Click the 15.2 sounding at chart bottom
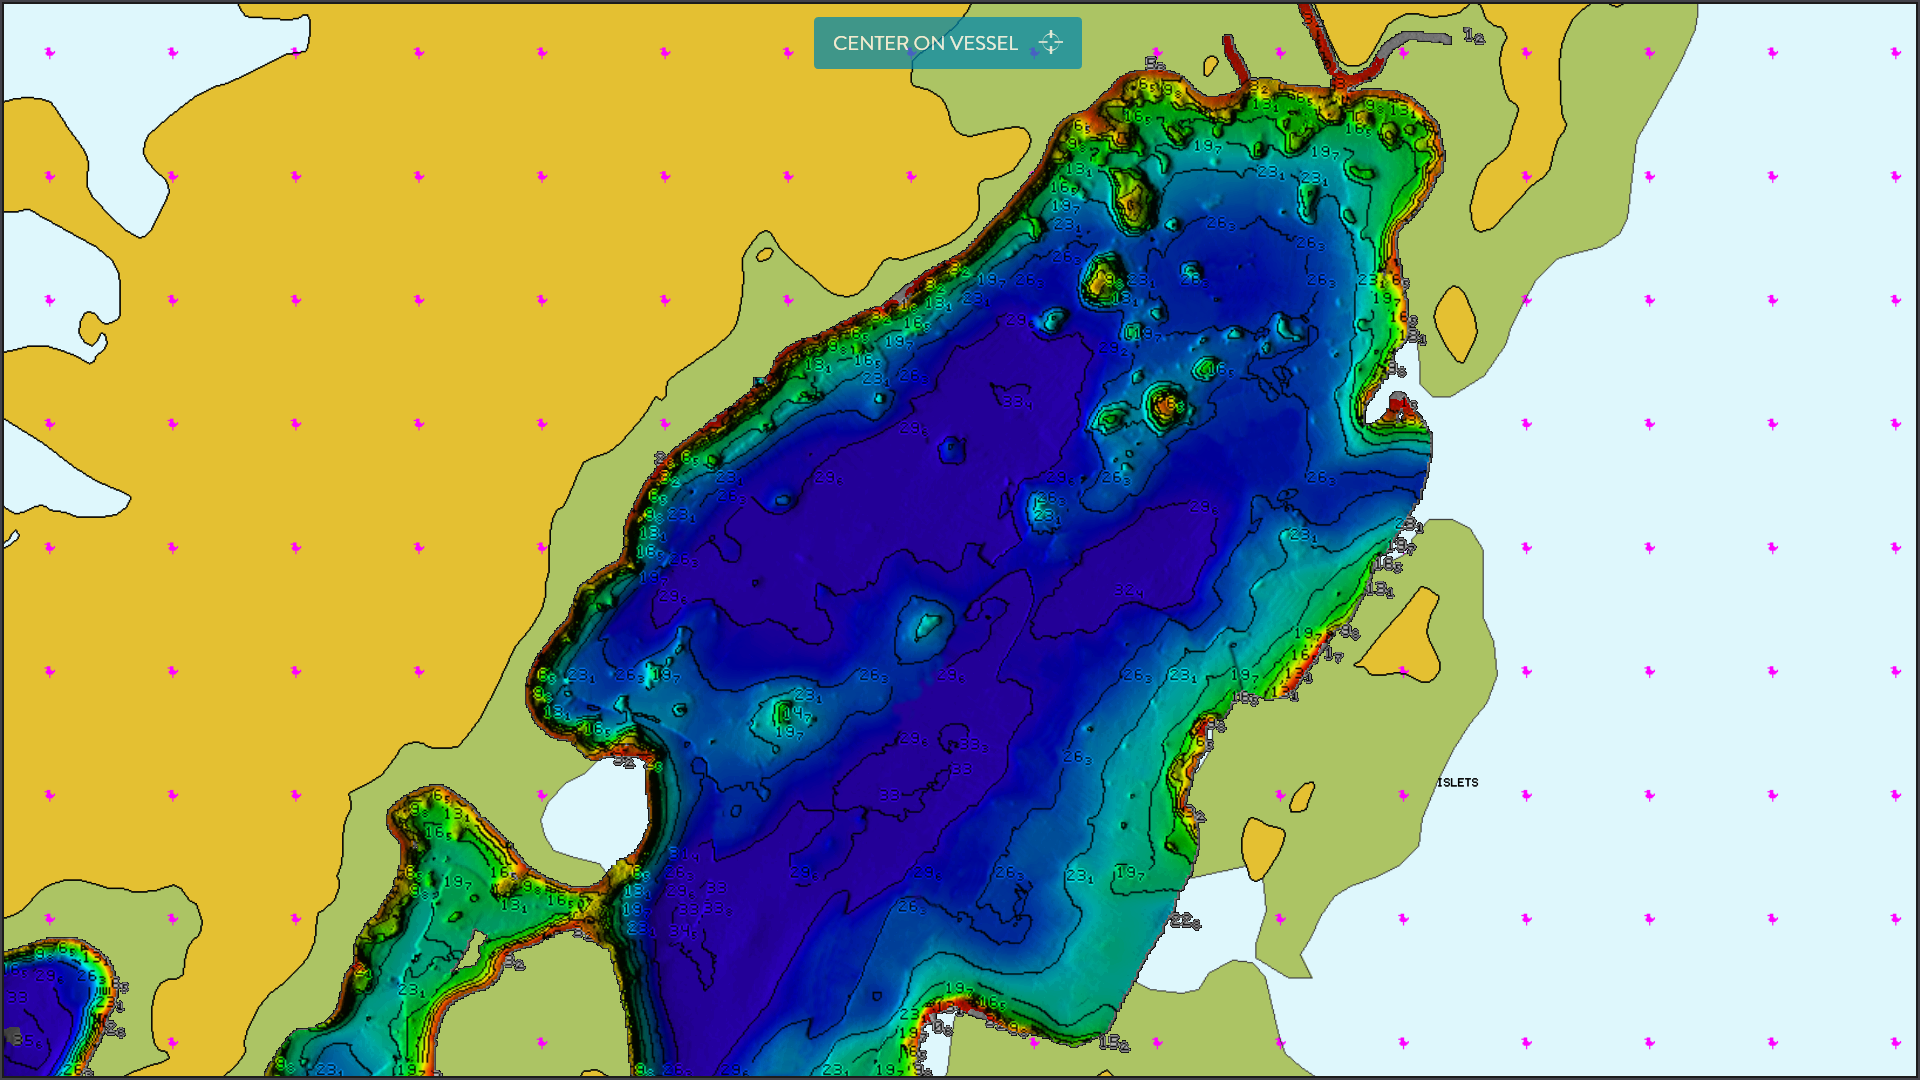This screenshot has height=1080, width=1920. 1114,1043
